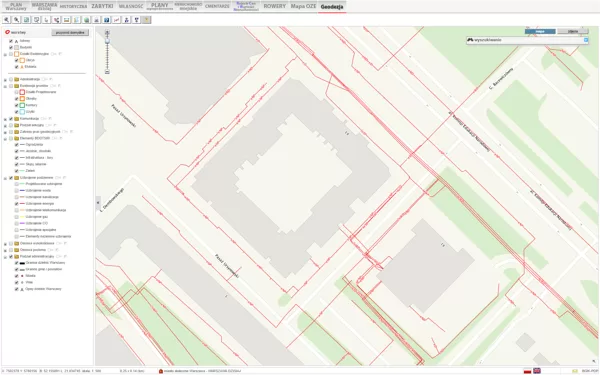The width and height of the screenshot is (600, 375).
Task: Switch to the PLAN Warszawy tab
Action: pos(16,6)
